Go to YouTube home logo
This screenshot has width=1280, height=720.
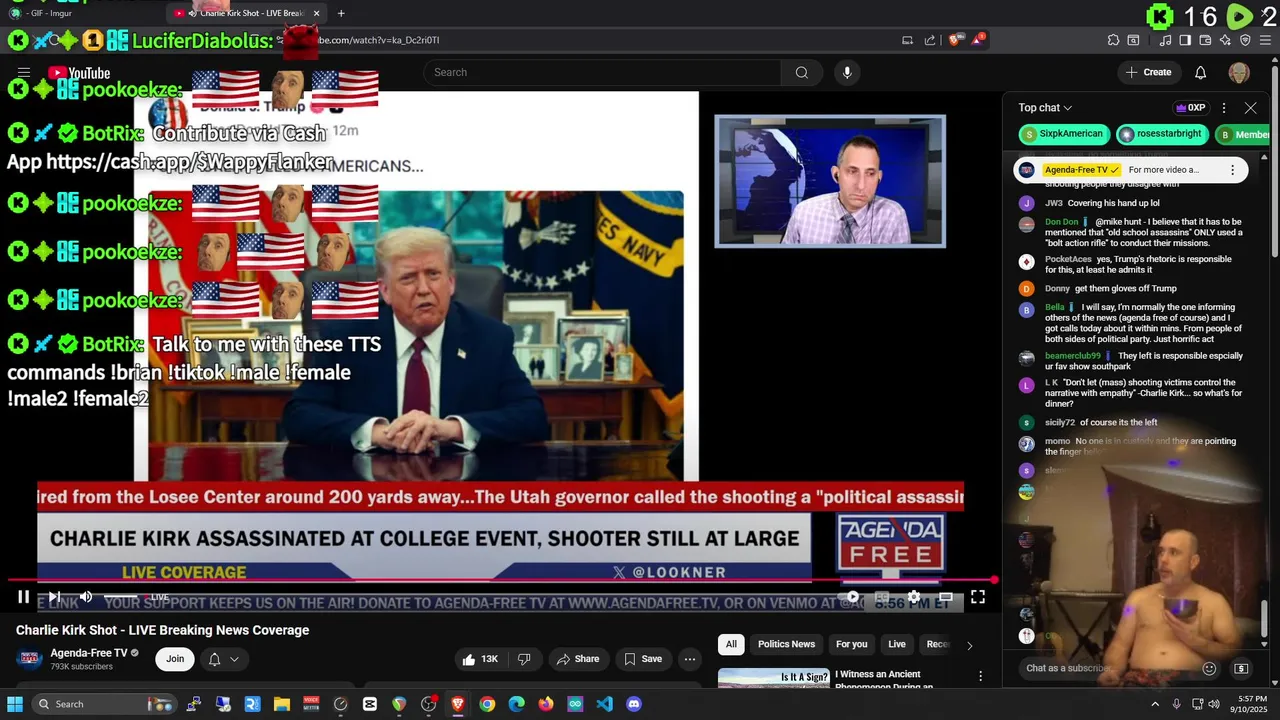click(79, 73)
